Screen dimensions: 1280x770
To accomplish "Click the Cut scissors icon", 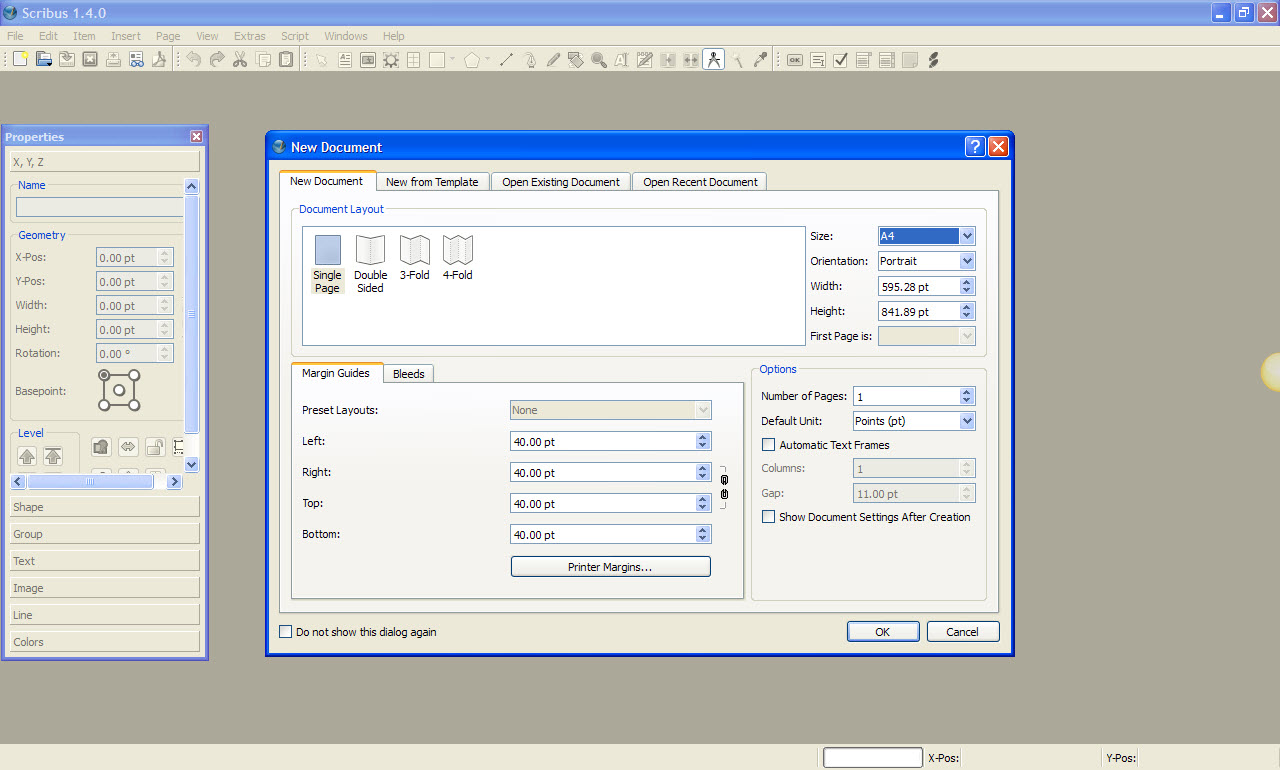I will pyautogui.click(x=240, y=59).
